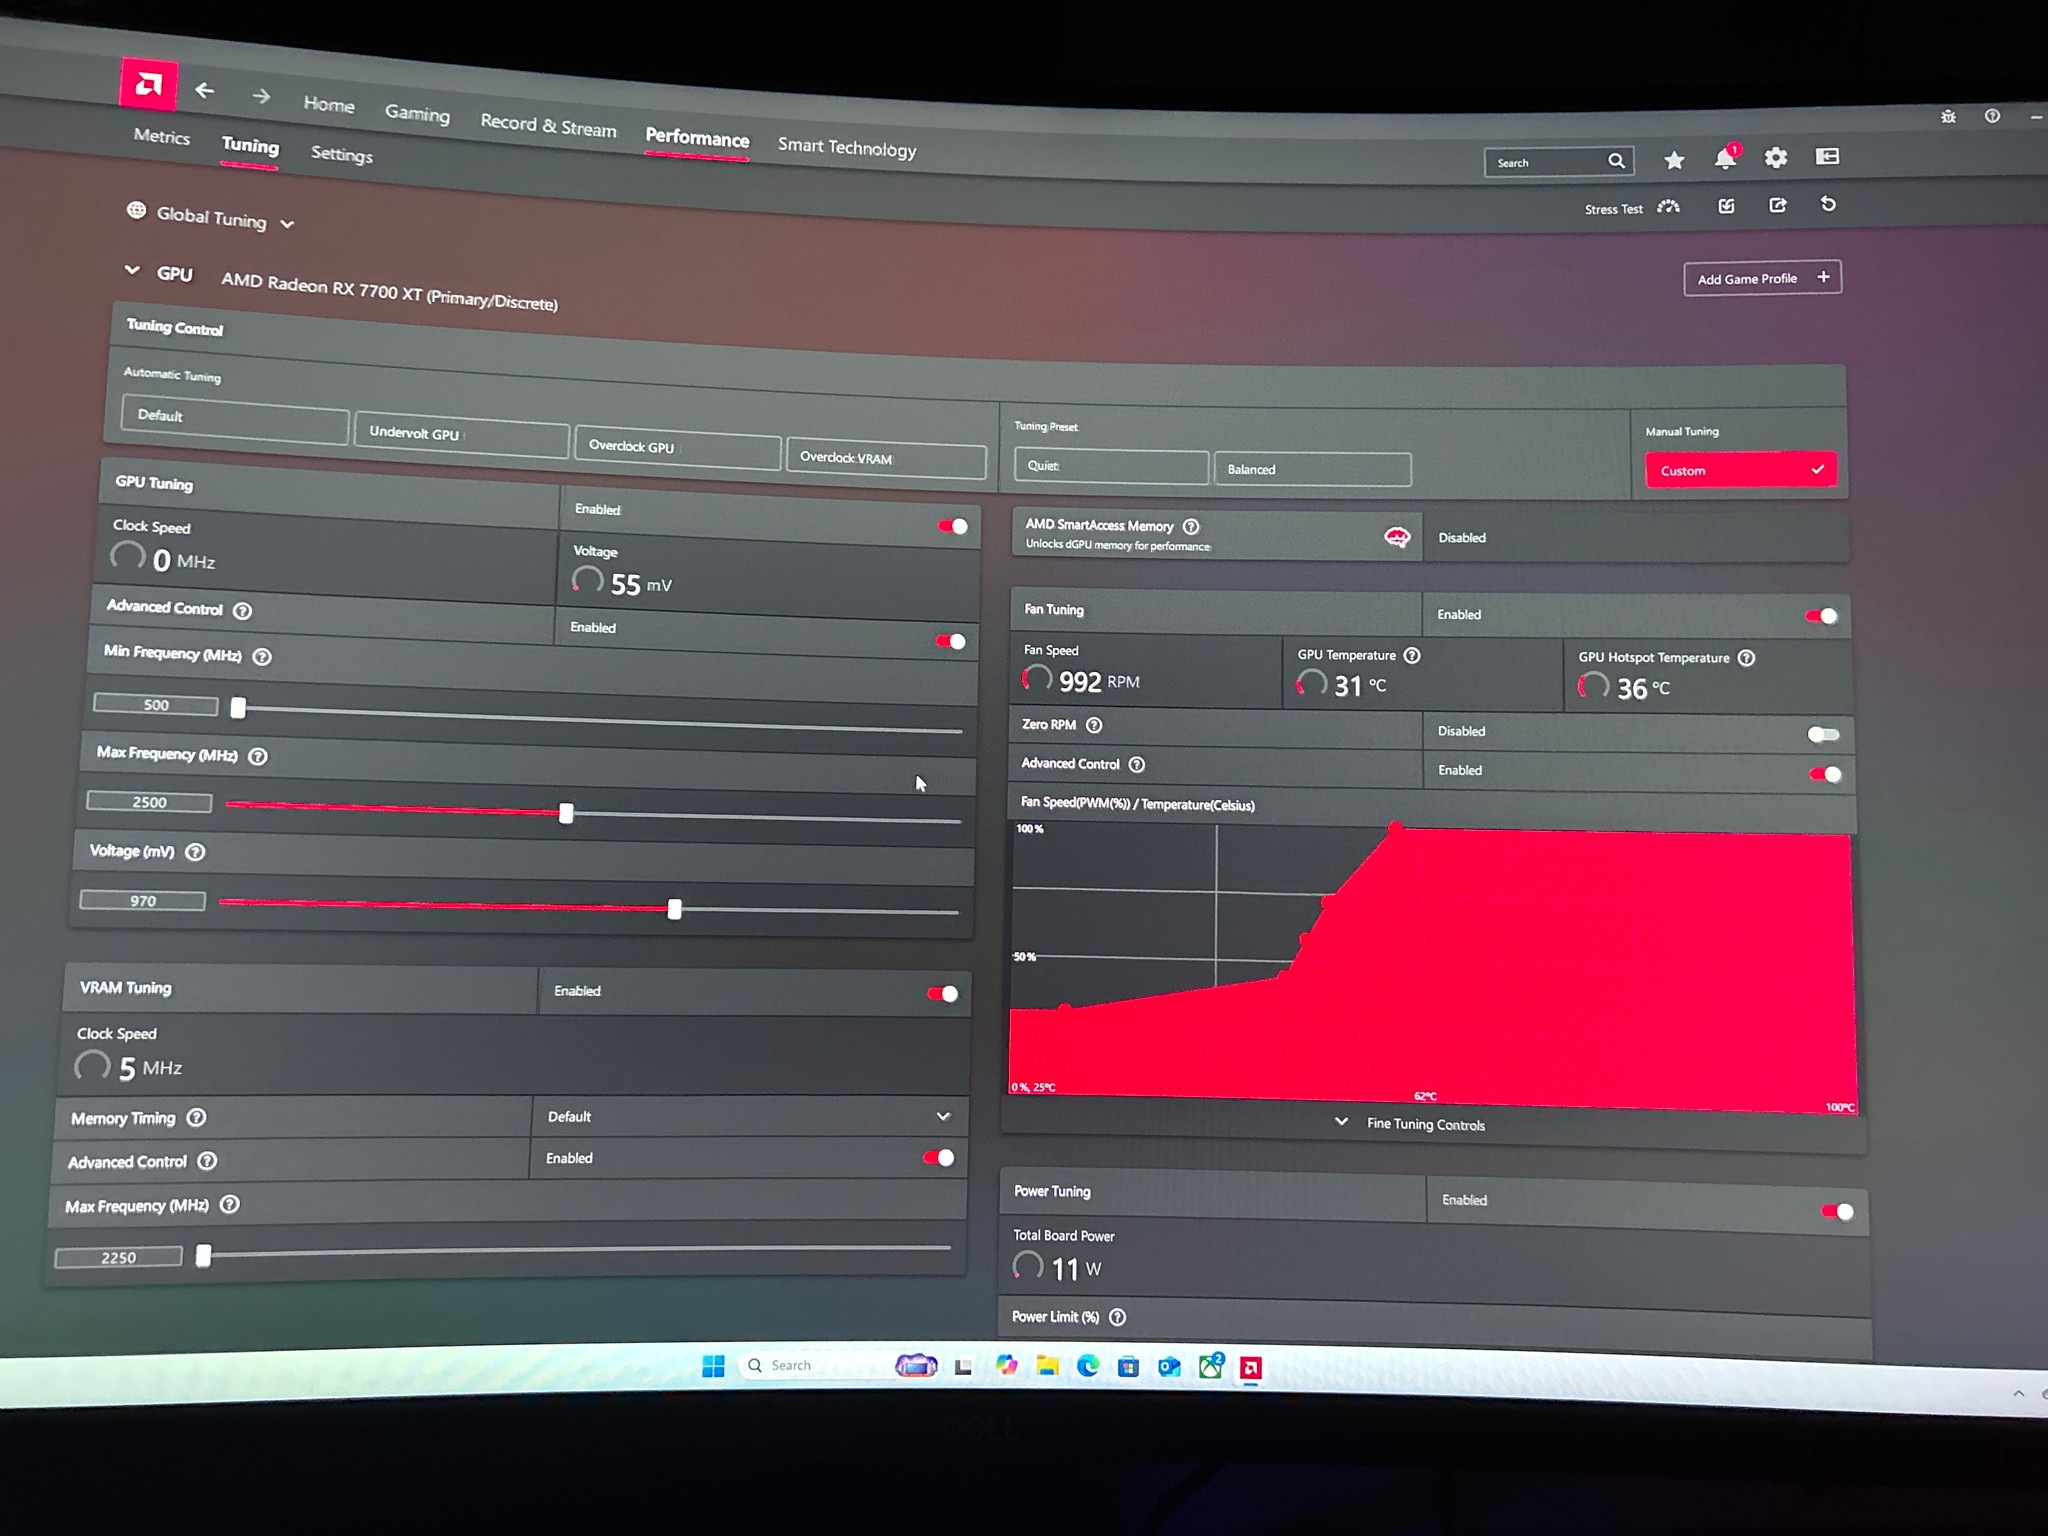Viewport: 2048px width, 1536px height.
Task: Open help for Power Limit (%)
Action: coord(1118,1317)
